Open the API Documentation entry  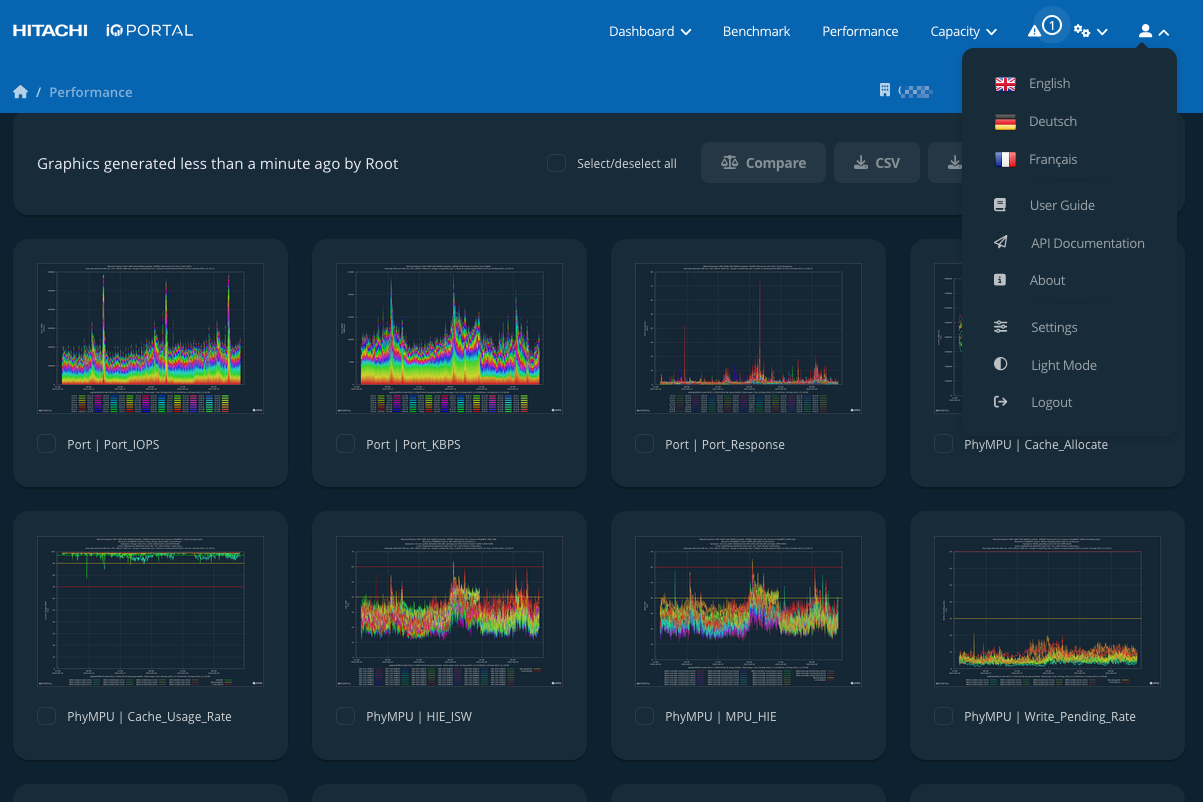point(1087,242)
